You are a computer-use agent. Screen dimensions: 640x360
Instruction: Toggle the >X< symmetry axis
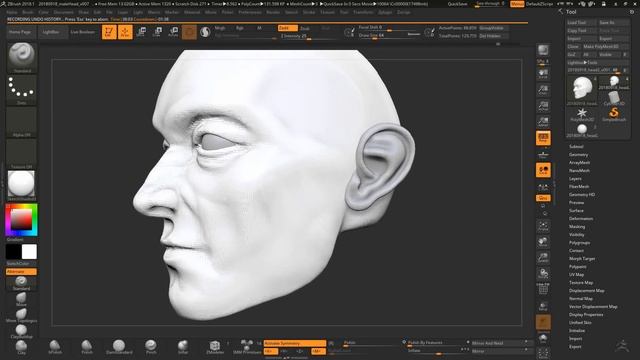point(271,351)
